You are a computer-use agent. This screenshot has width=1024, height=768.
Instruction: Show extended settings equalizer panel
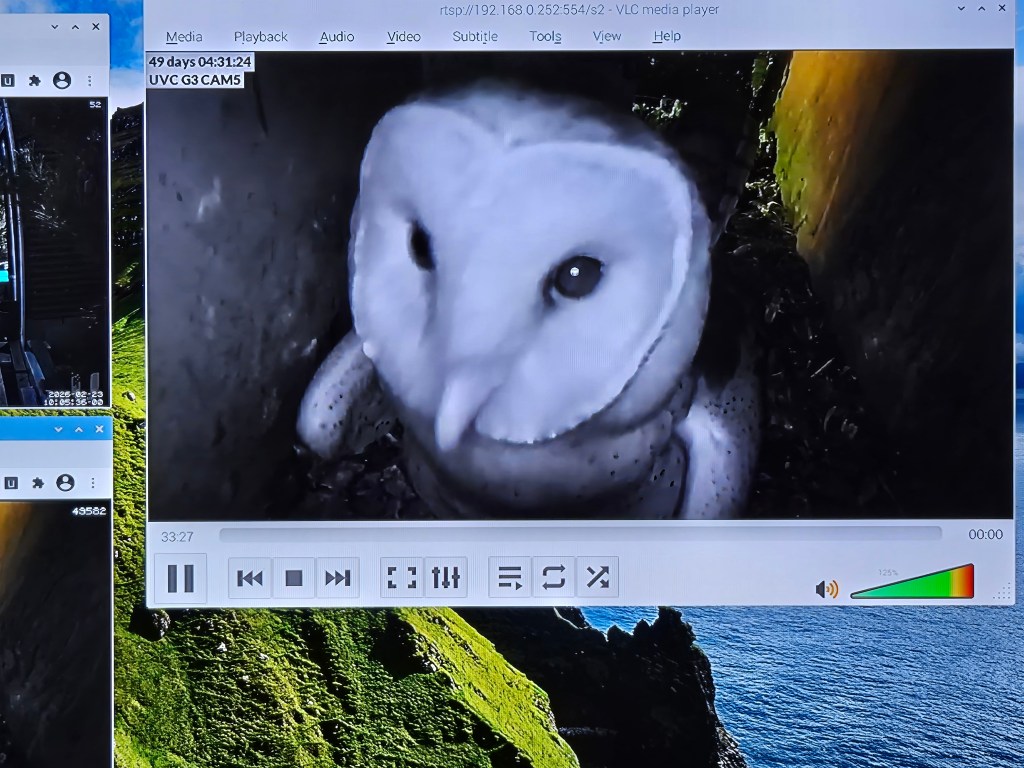coord(446,577)
